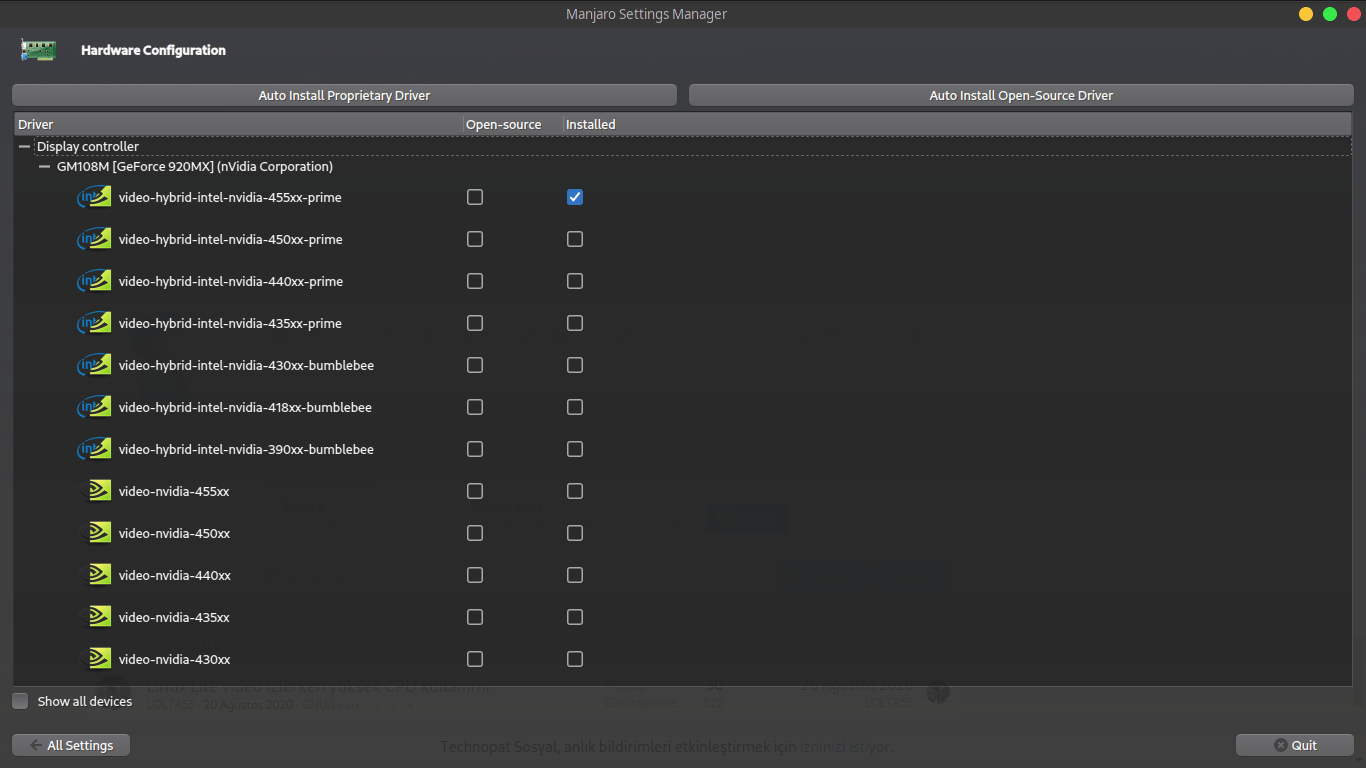Viewport: 1366px width, 768px height.
Task: Check Installed for video-hybrid-intel-nvidia-430xx-bumblebee
Action: (575, 365)
